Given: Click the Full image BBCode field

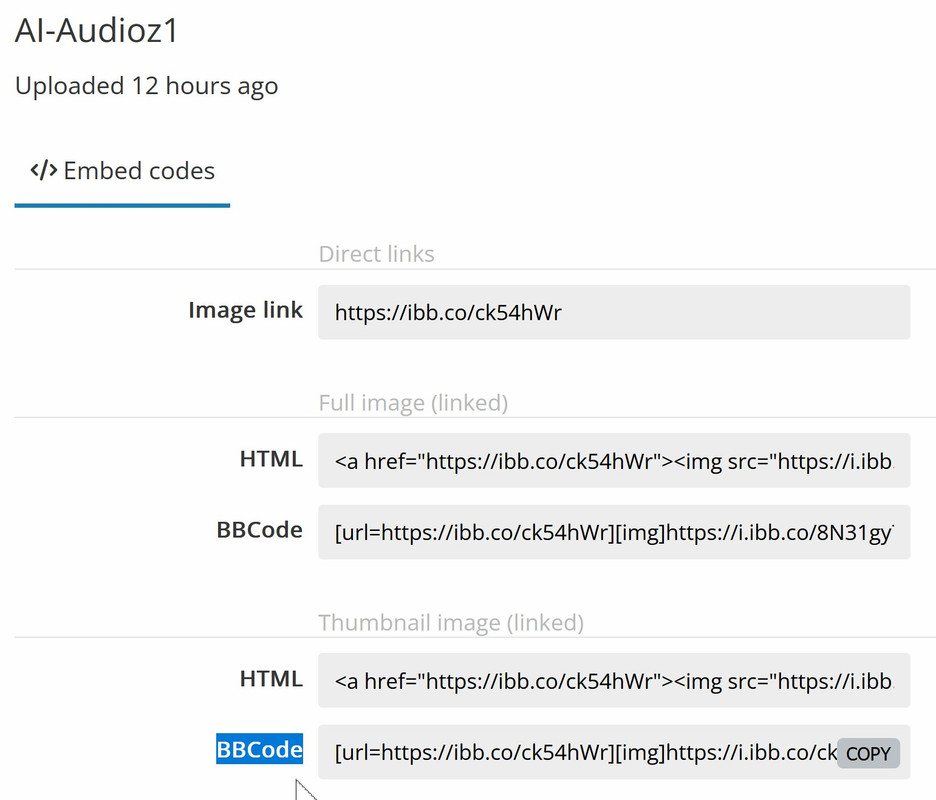Looking at the screenshot, I should click(614, 532).
